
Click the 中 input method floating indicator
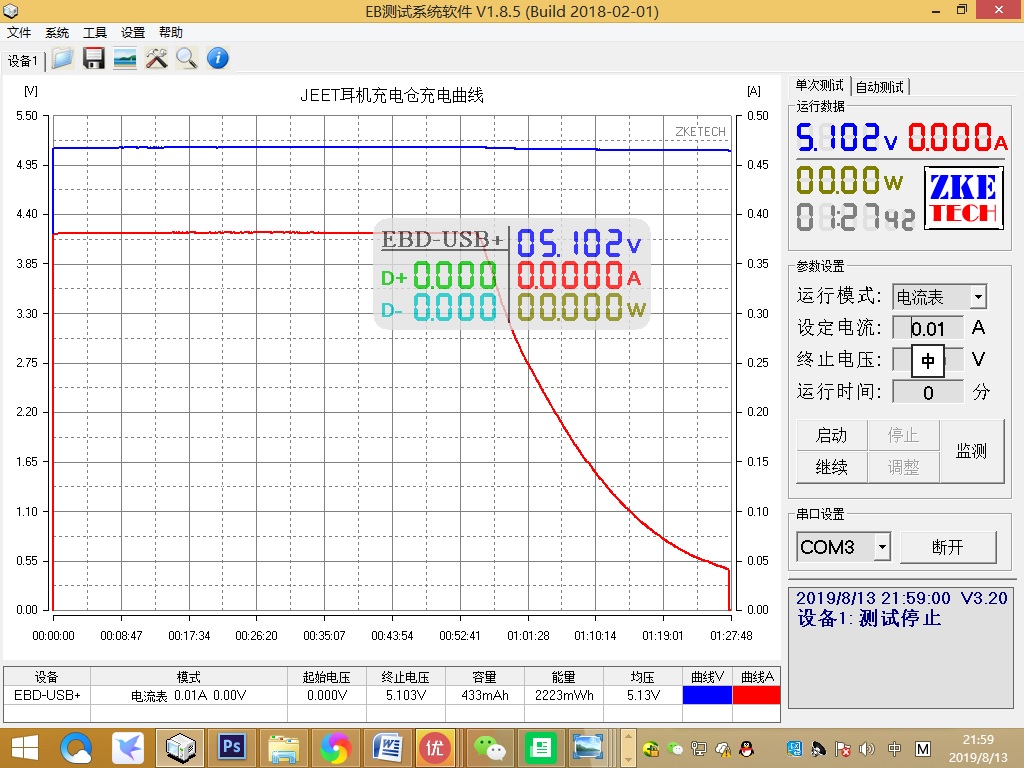[928, 361]
